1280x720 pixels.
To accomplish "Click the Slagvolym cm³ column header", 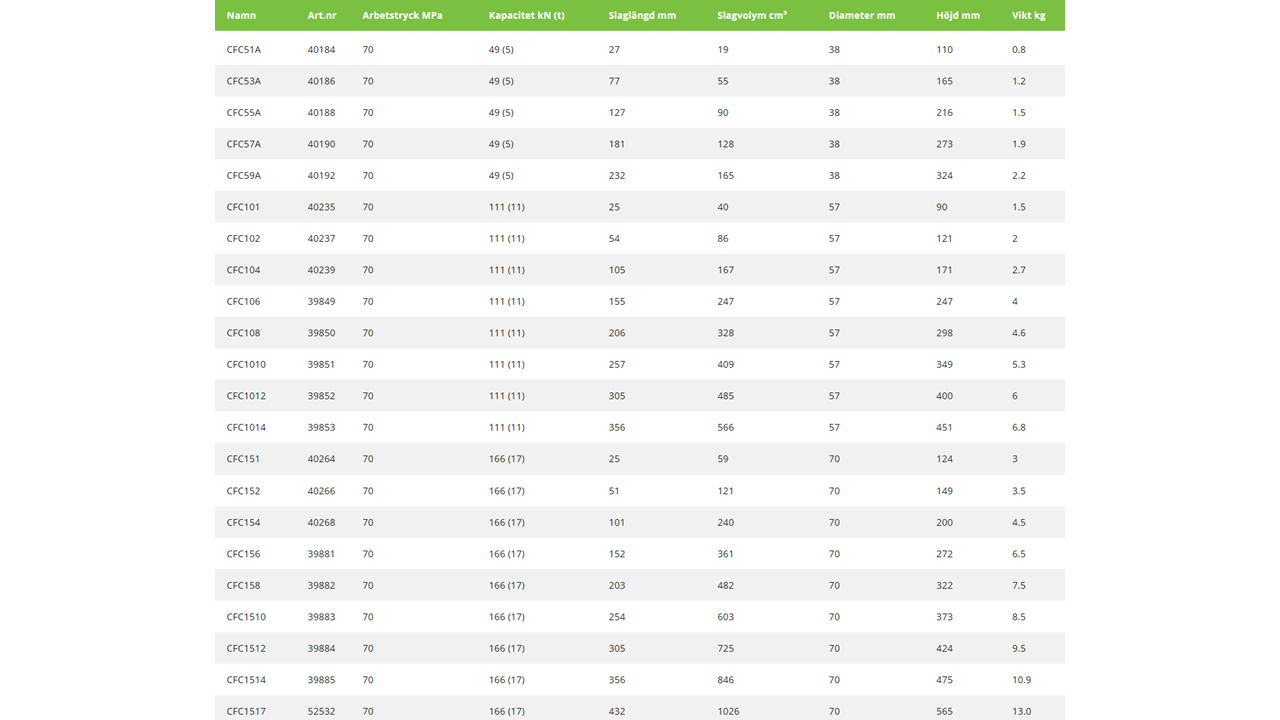I will pos(751,16).
